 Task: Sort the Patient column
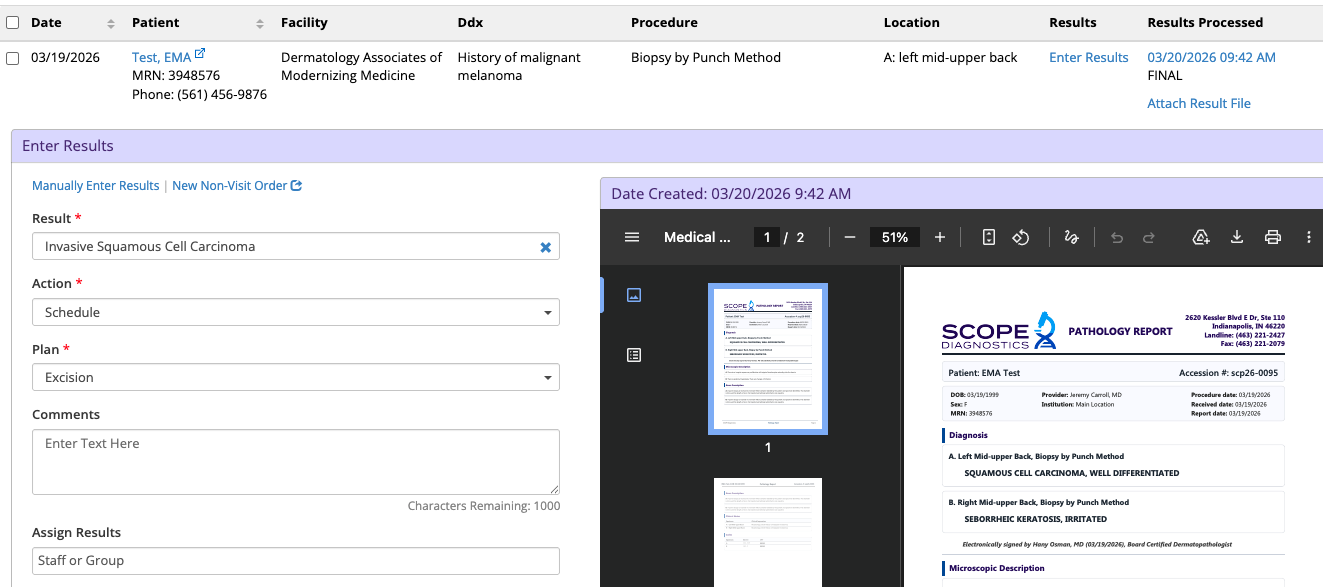260,22
